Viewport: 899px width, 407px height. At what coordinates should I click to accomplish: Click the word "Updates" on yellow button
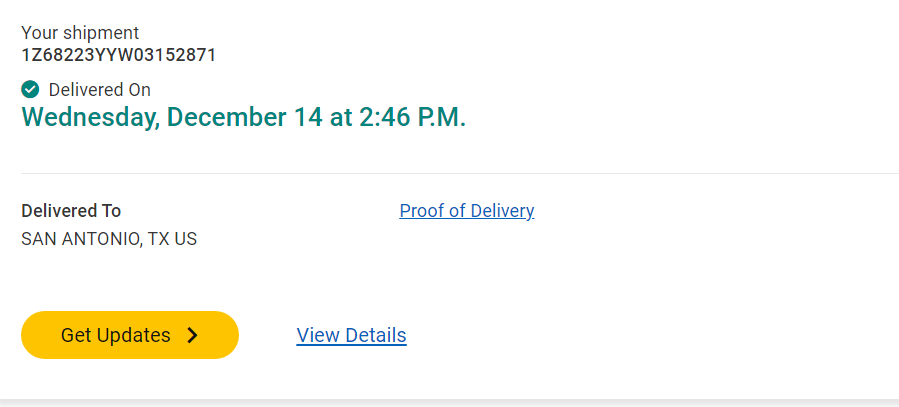click(133, 336)
